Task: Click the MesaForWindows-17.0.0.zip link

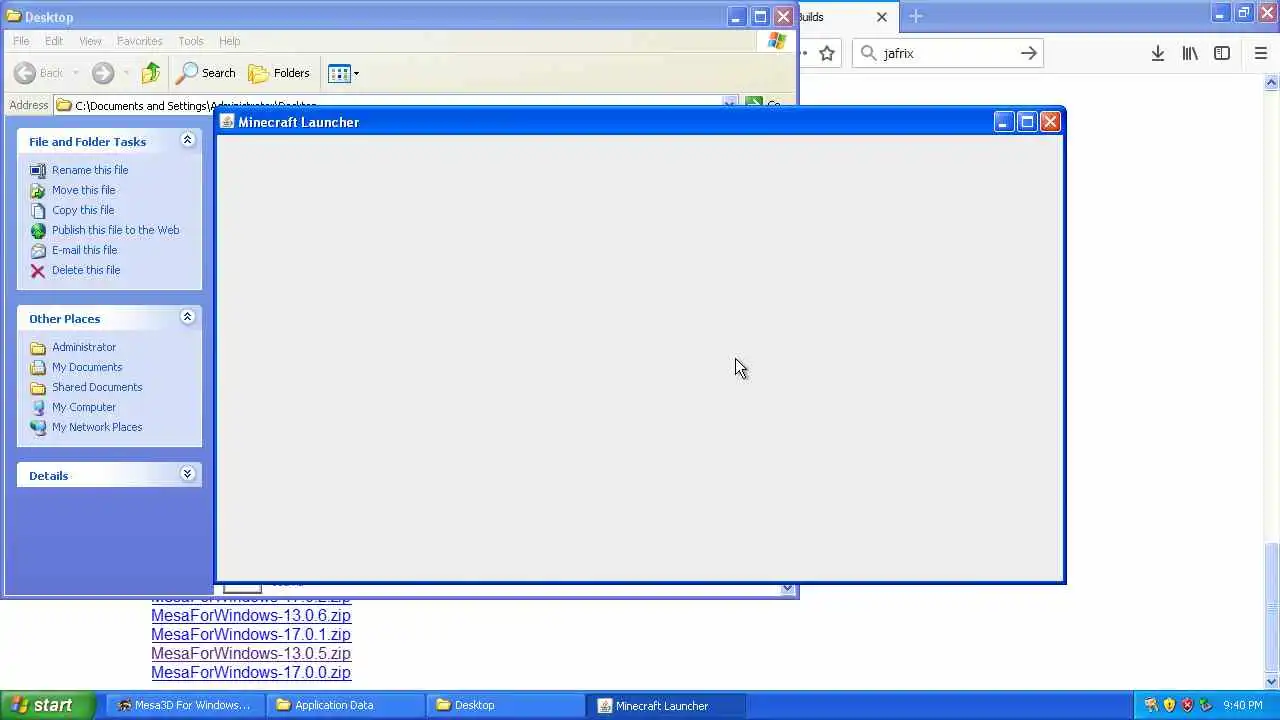Action: point(251,673)
